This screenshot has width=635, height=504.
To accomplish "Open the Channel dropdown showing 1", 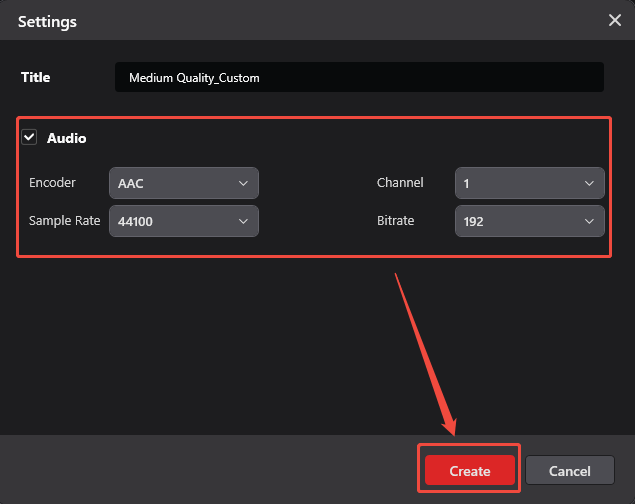I will [x=530, y=183].
